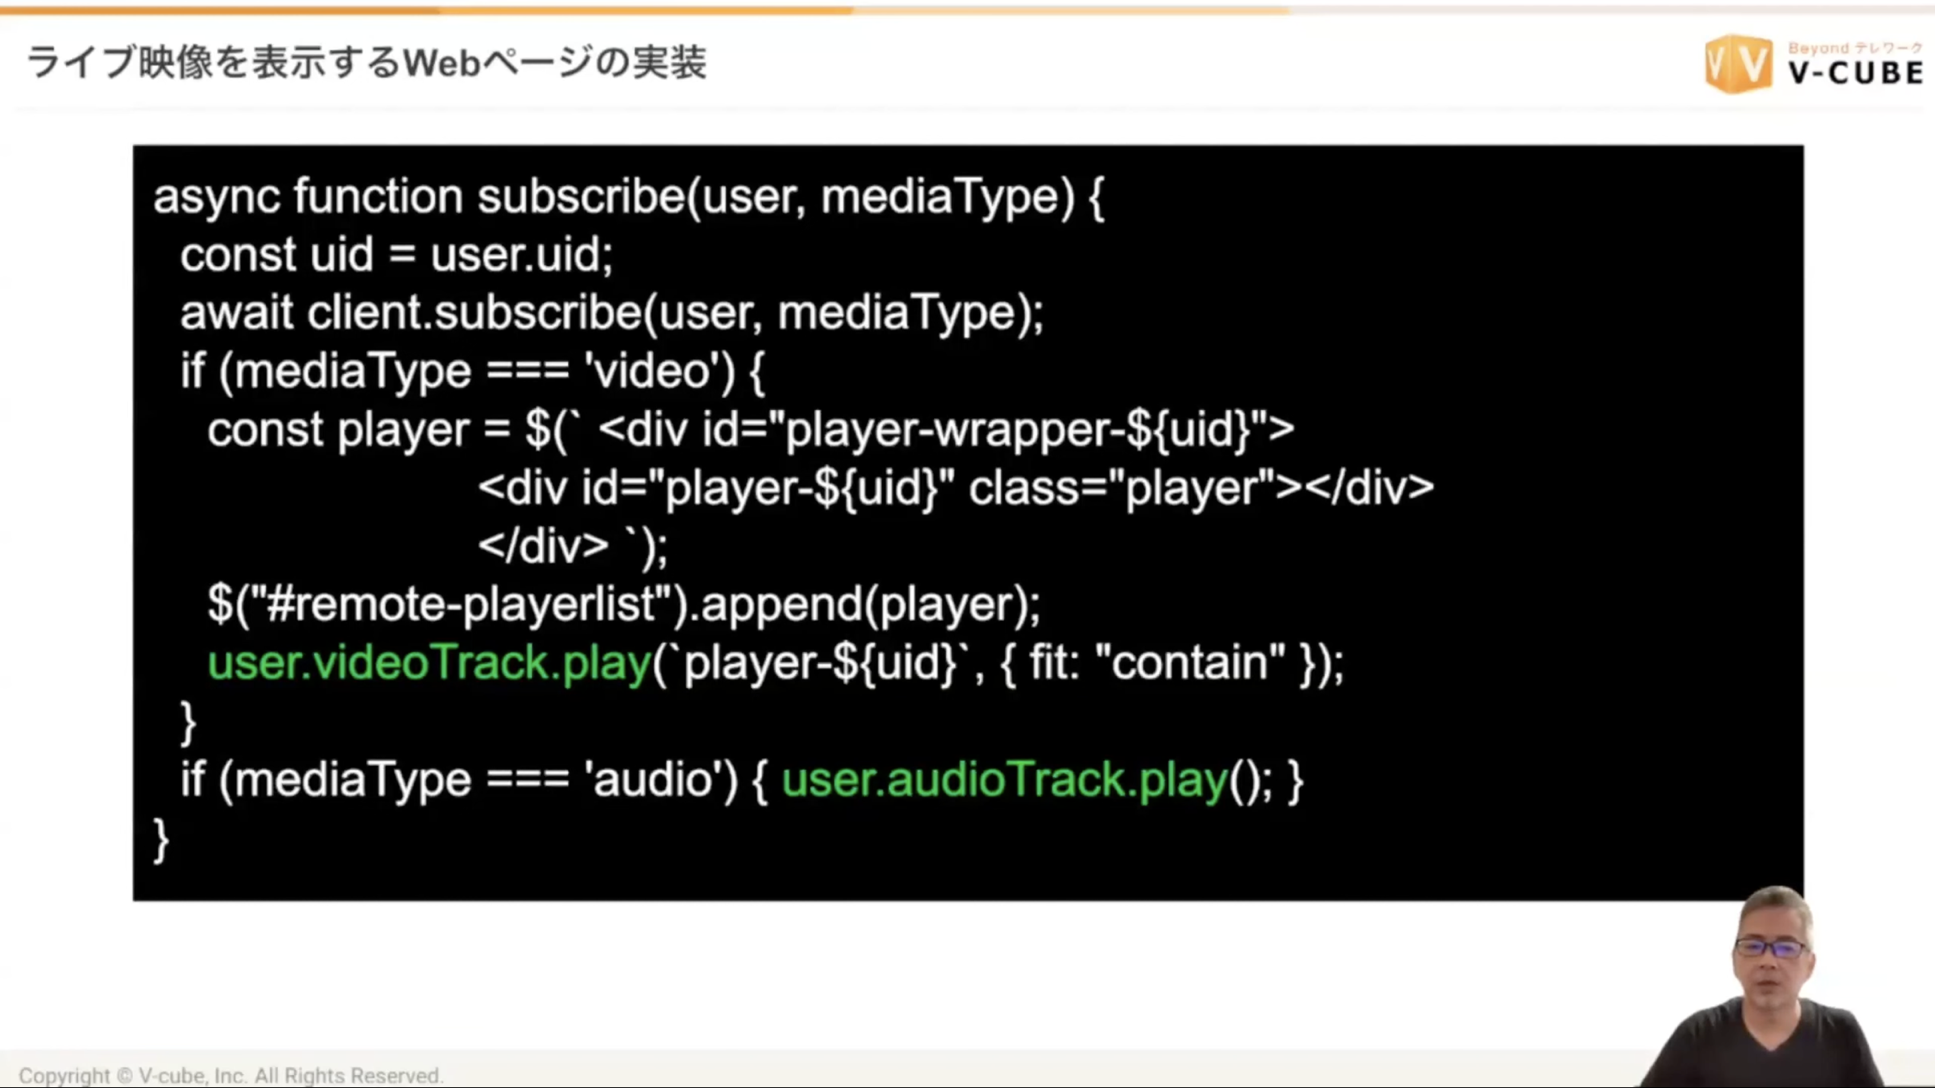Screen dimensions: 1935x1088
Task: Click the closing </div> `); code line
Action: [572, 546]
